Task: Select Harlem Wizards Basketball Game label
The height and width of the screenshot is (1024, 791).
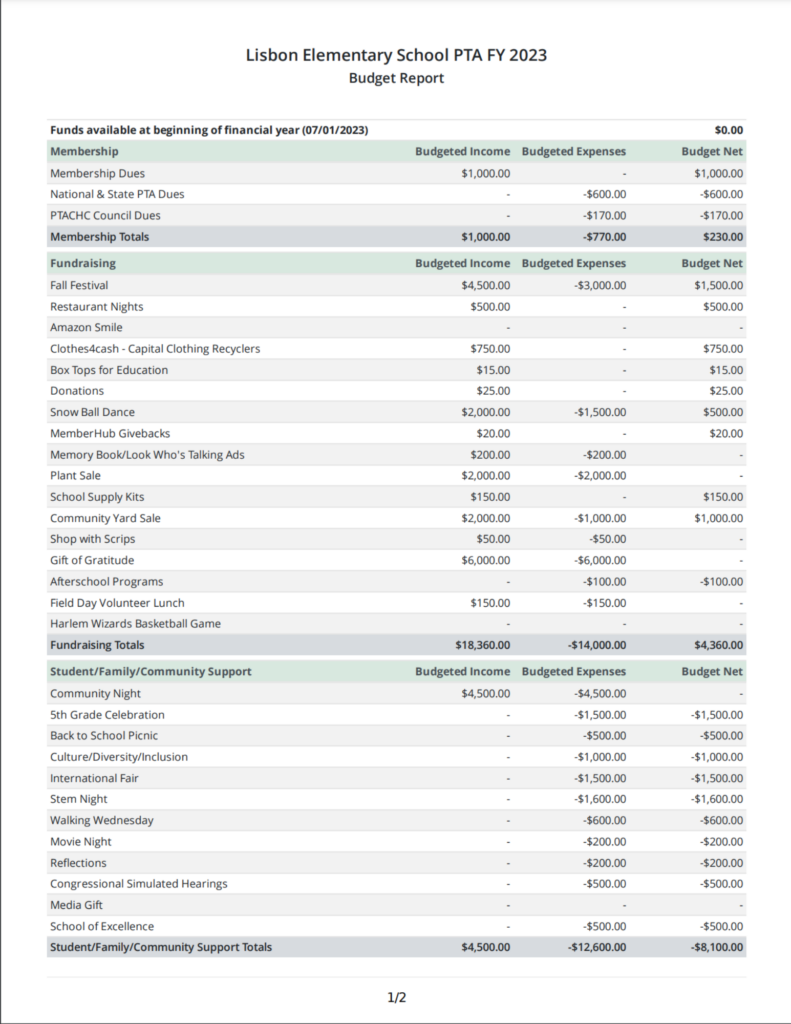Action: coord(135,624)
